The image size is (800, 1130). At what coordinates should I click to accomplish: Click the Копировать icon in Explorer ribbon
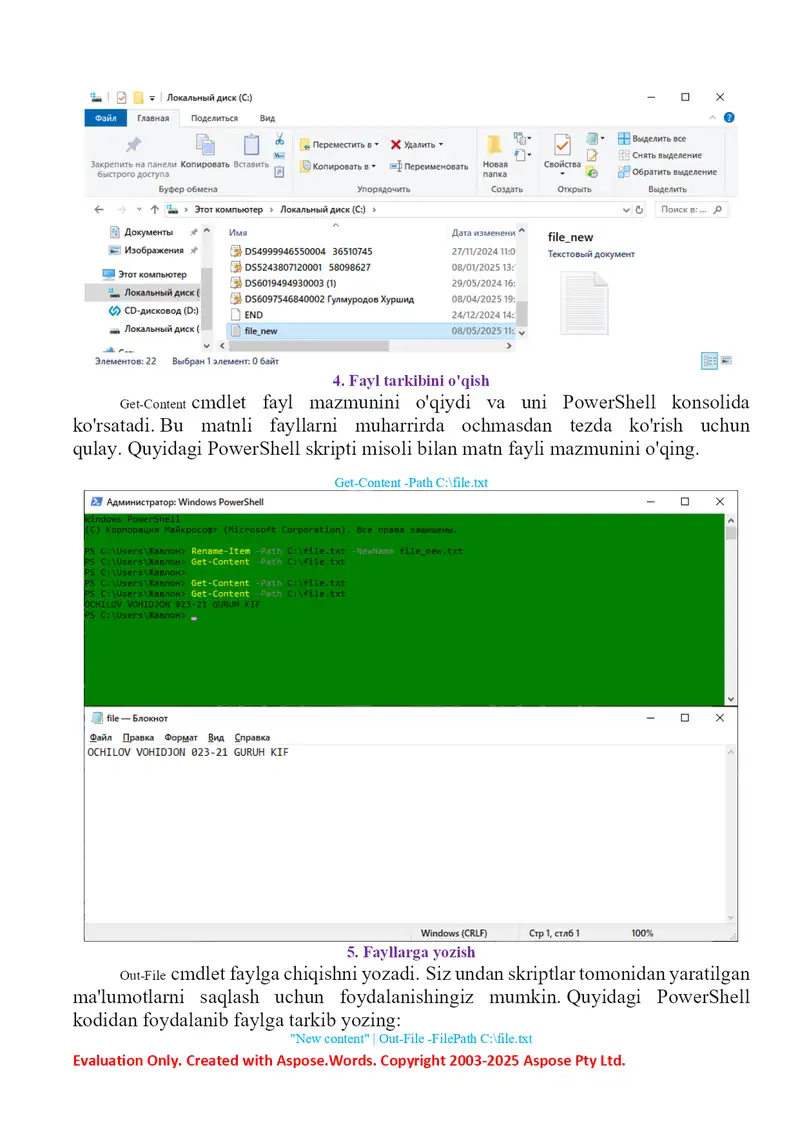pos(205,145)
